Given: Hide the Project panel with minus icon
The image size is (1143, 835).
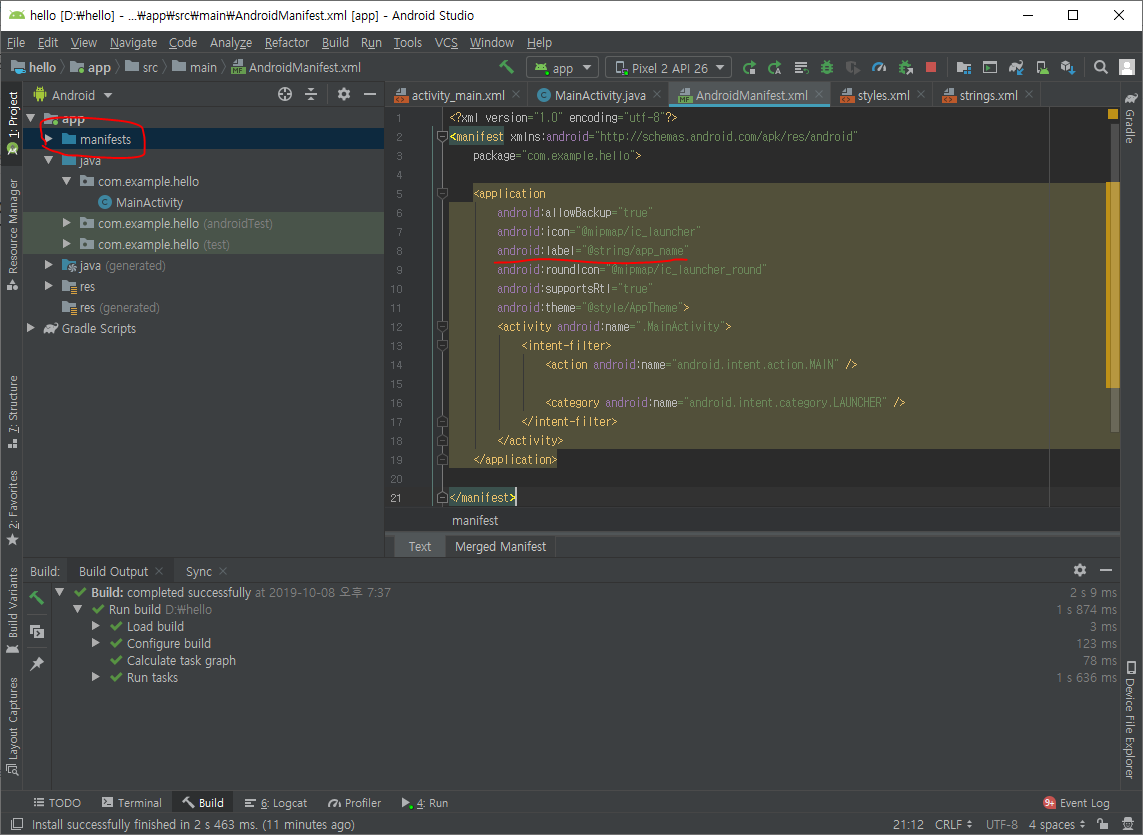Looking at the screenshot, I should [370, 94].
